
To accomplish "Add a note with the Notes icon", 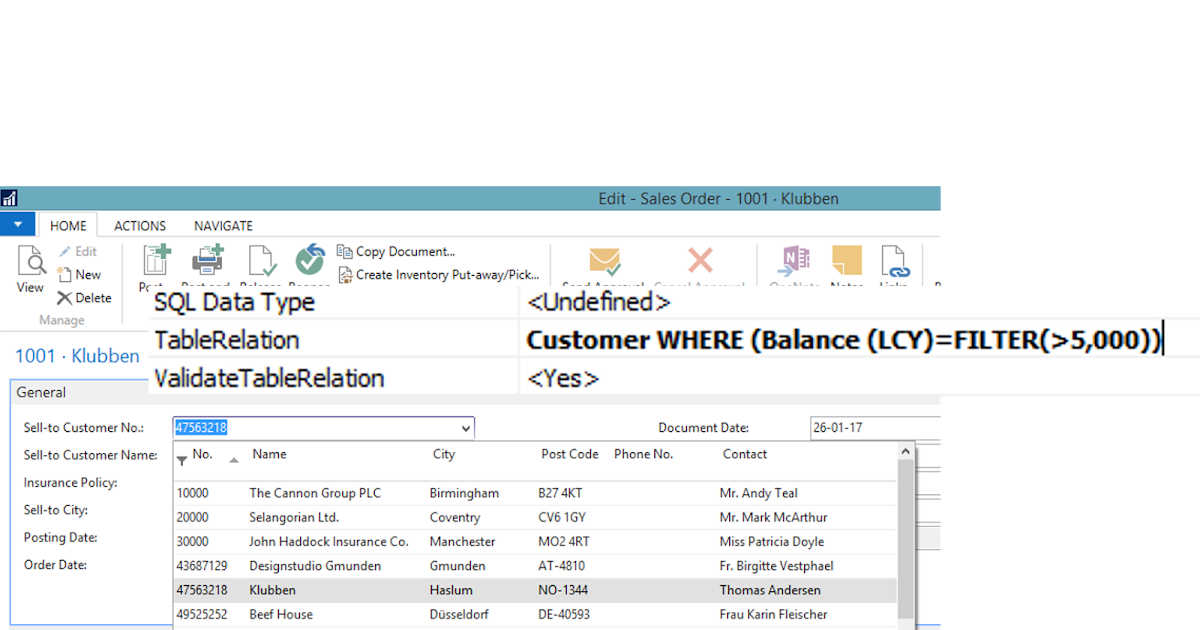I will tap(846, 263).
